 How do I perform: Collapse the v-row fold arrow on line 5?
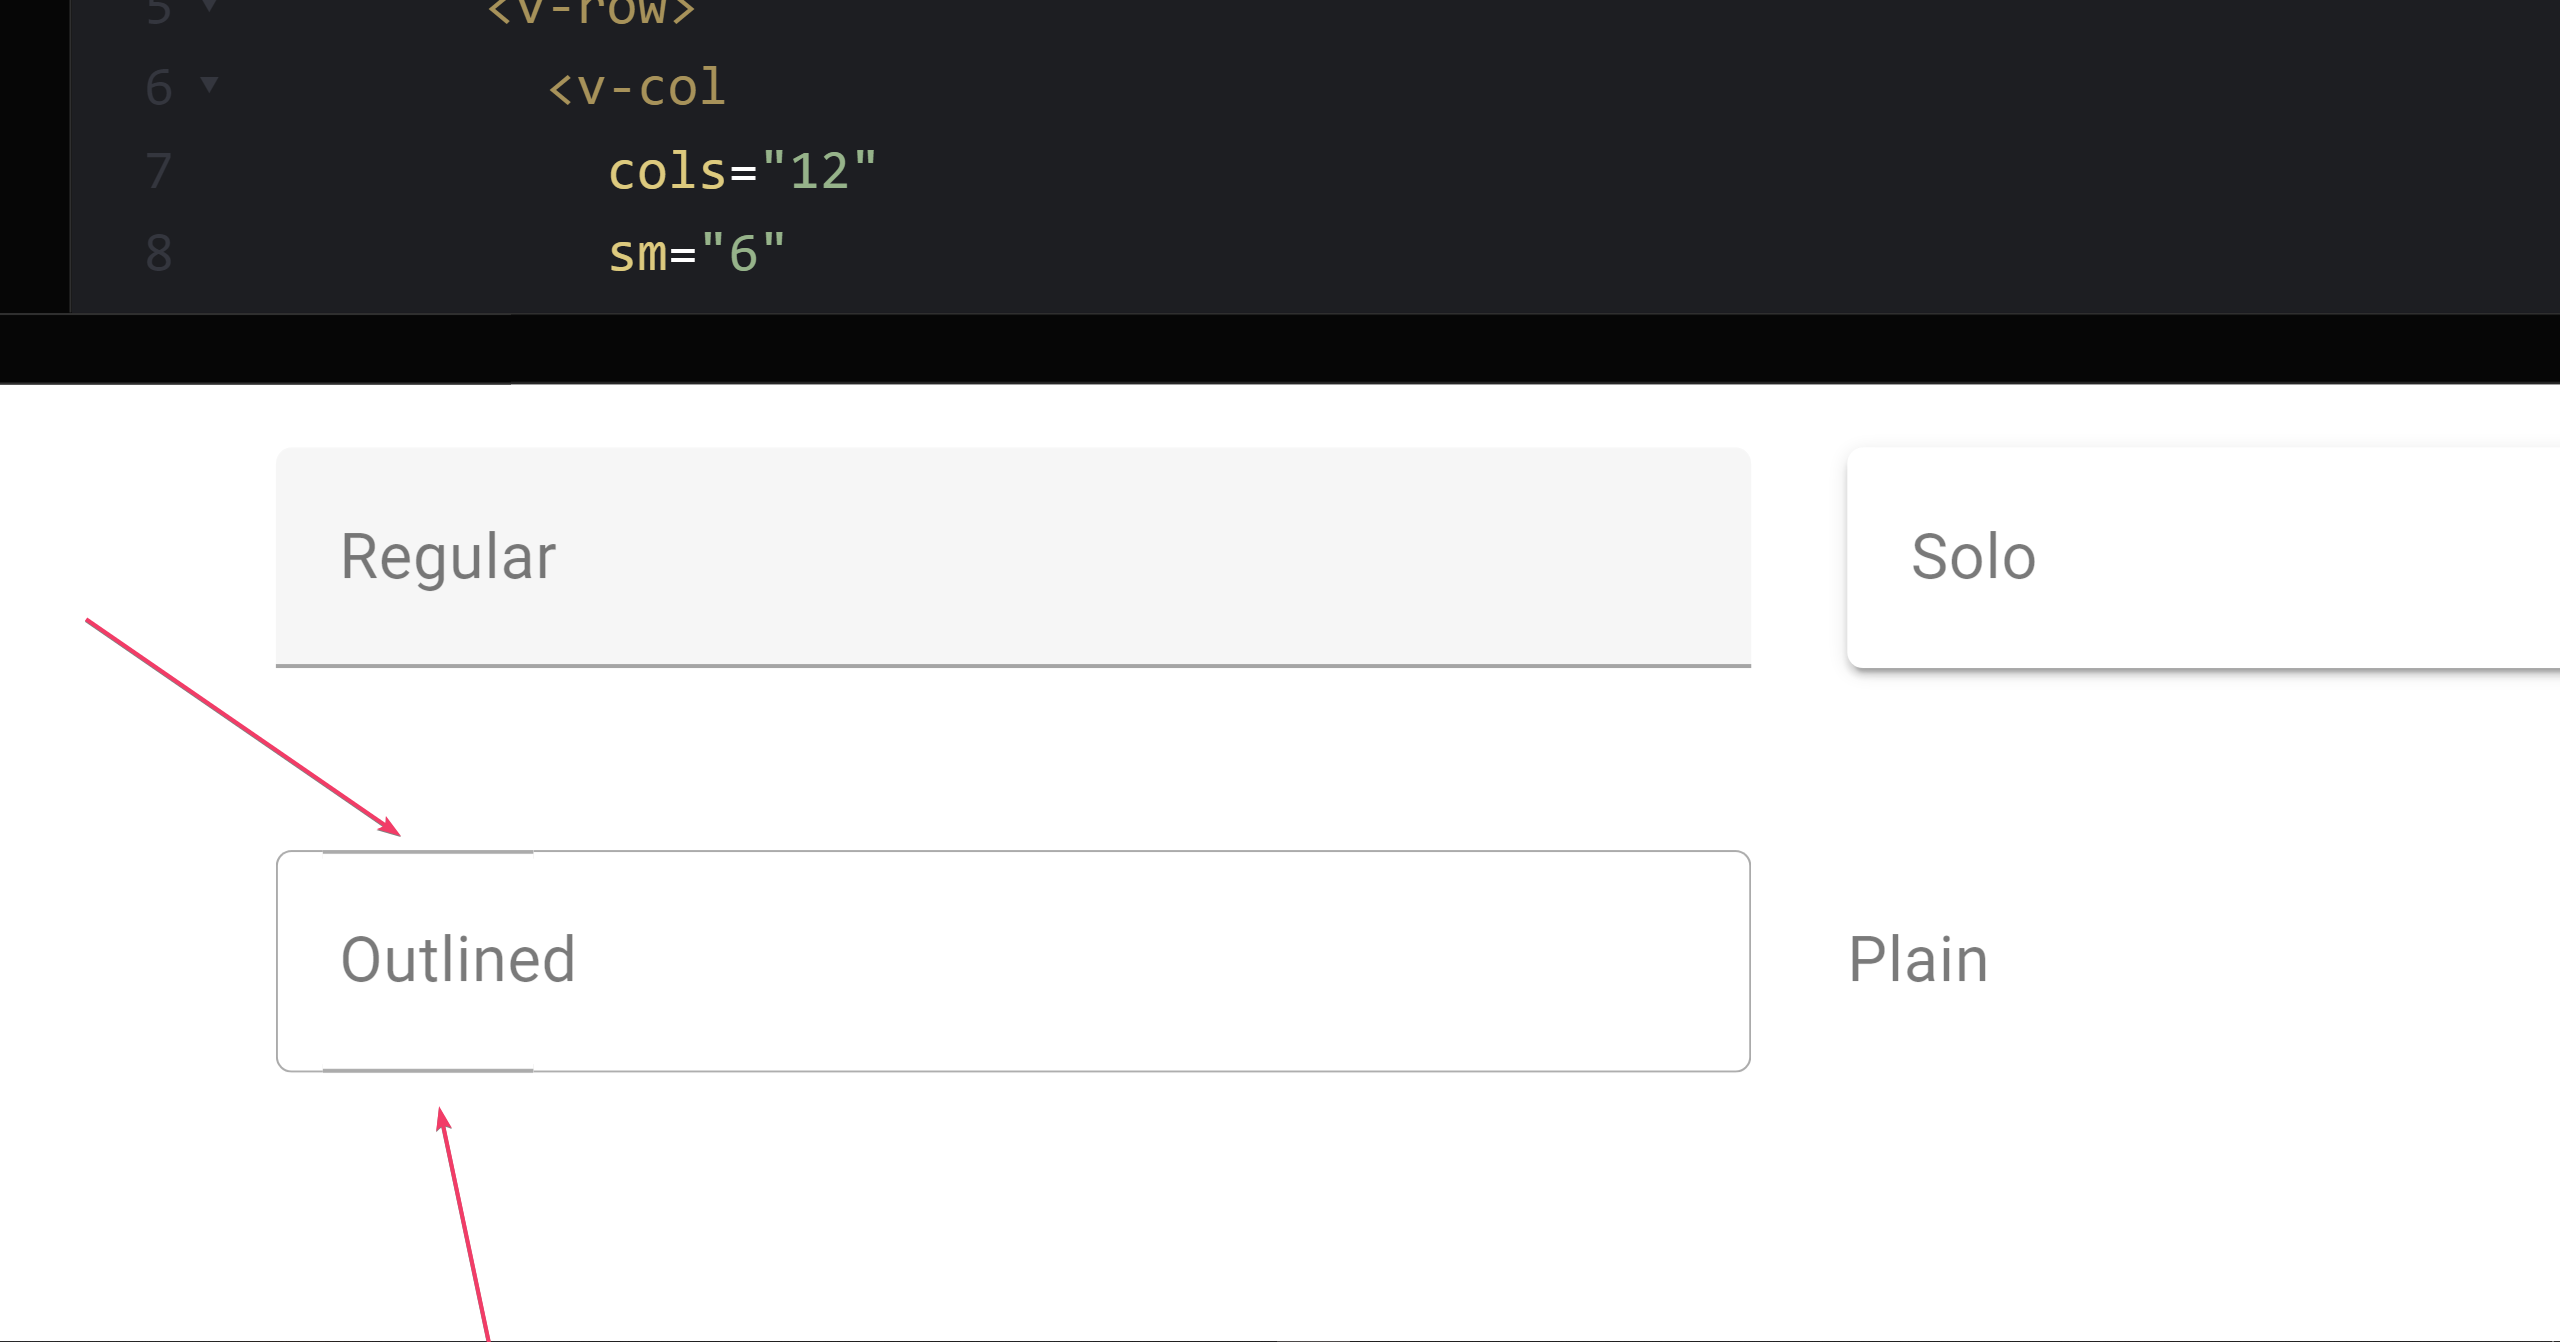point(209,6)
